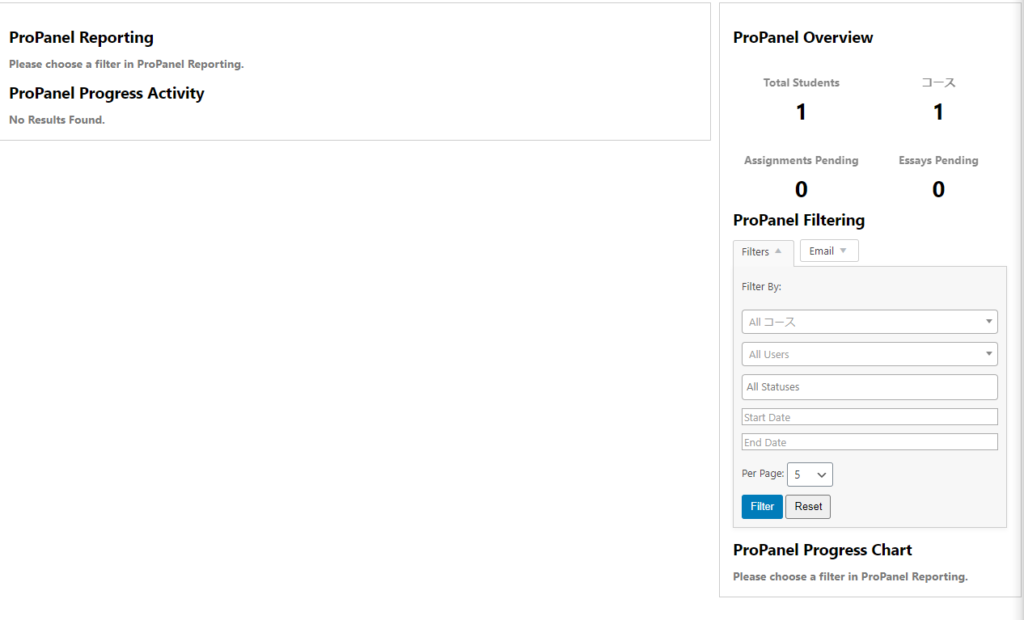
Task: Click the All Statuses field
Action: [x=869, y=387]
